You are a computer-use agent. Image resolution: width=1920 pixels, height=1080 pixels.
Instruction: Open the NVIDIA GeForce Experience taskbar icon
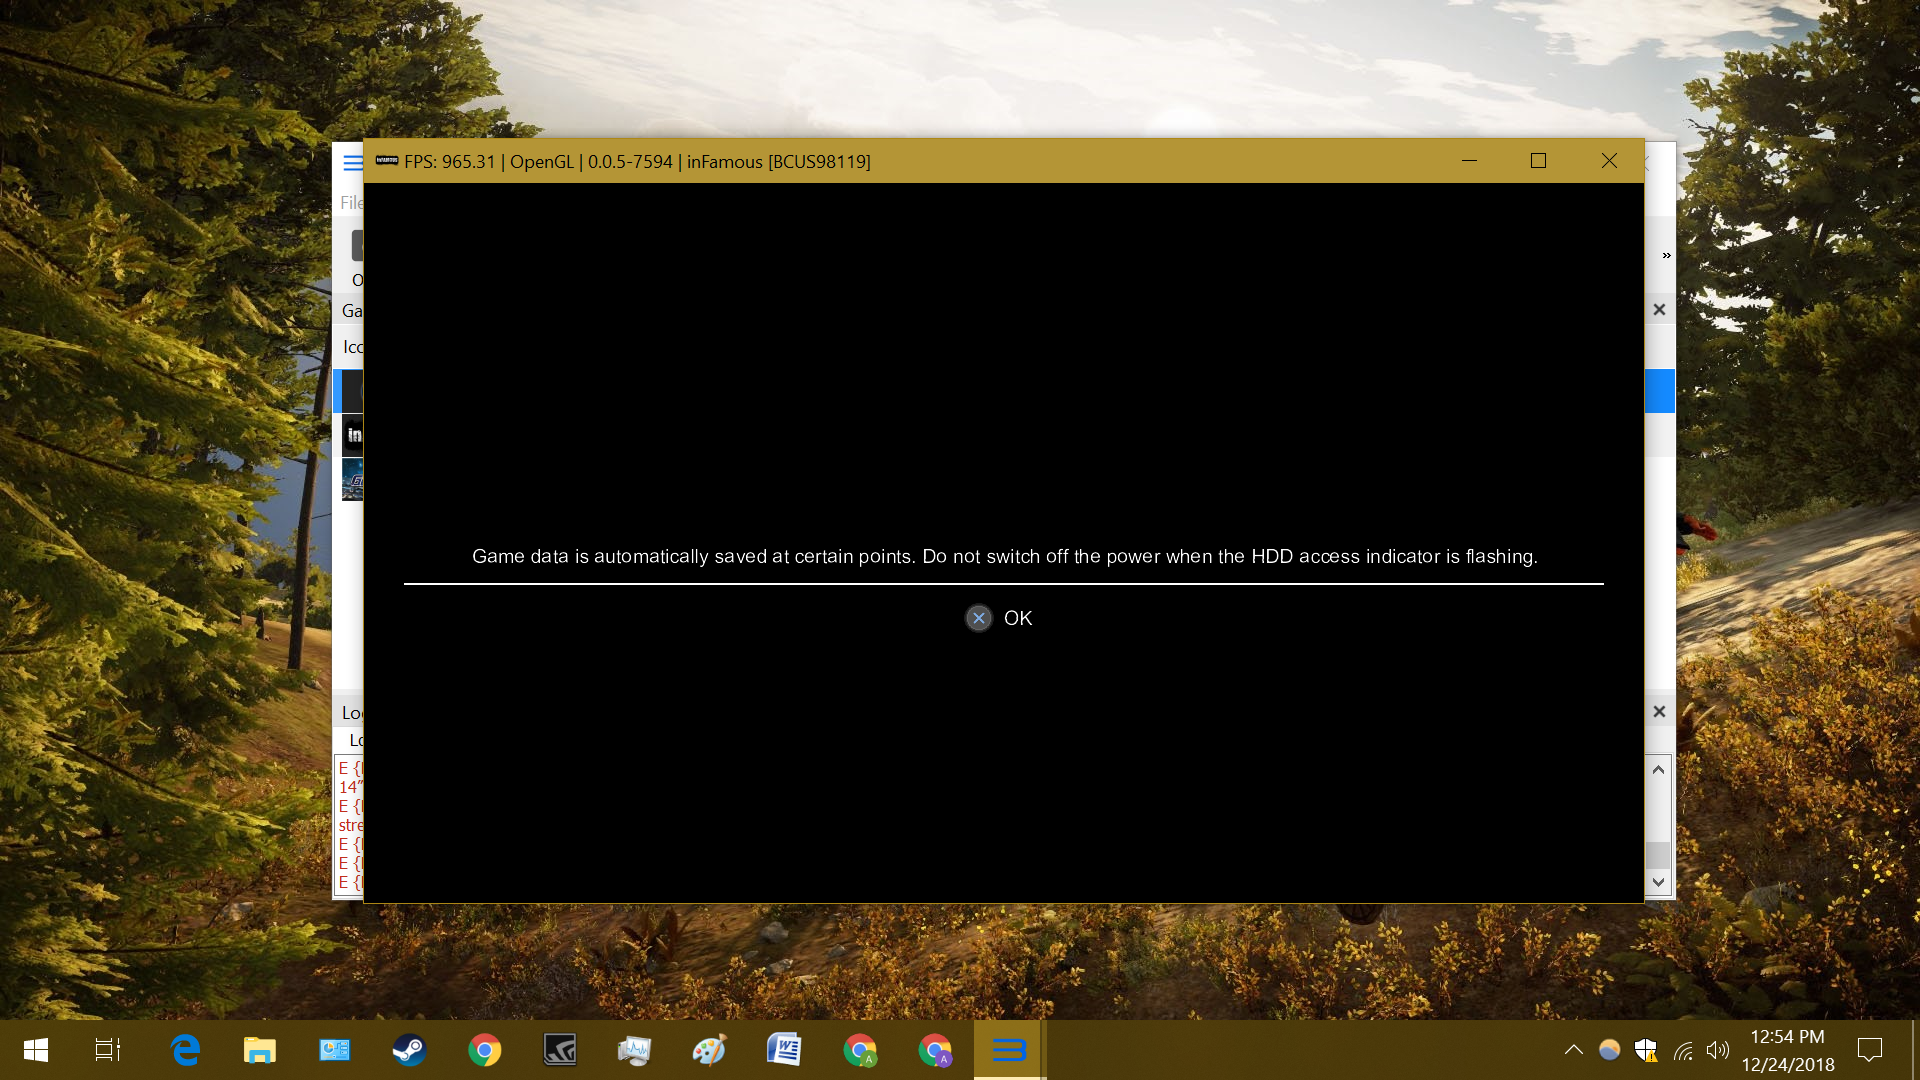(560, 1050)
